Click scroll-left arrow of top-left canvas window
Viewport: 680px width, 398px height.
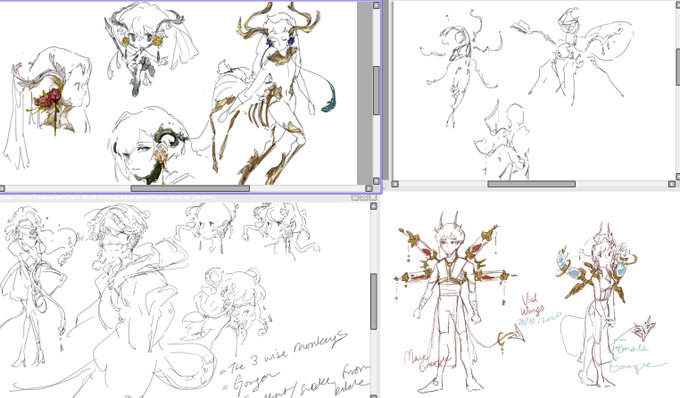[x=2, y=188]
